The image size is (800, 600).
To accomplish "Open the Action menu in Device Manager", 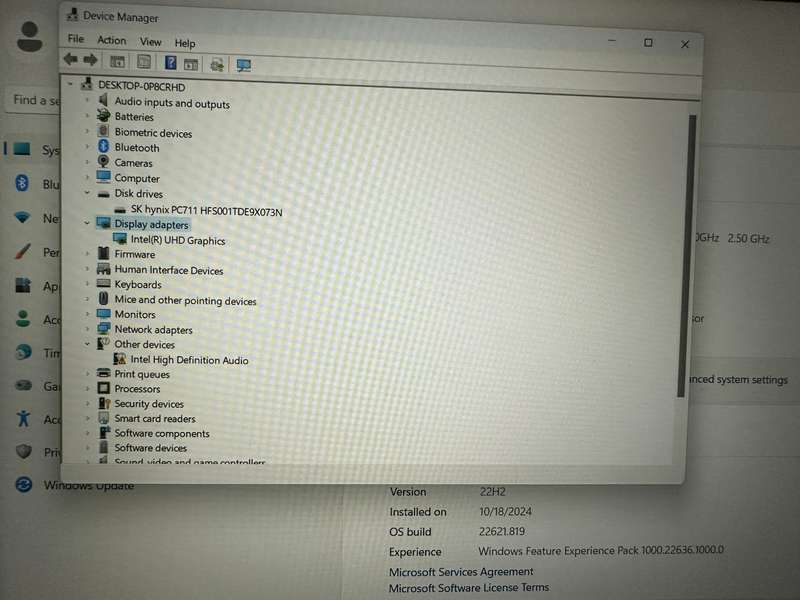I will (112, 40).
